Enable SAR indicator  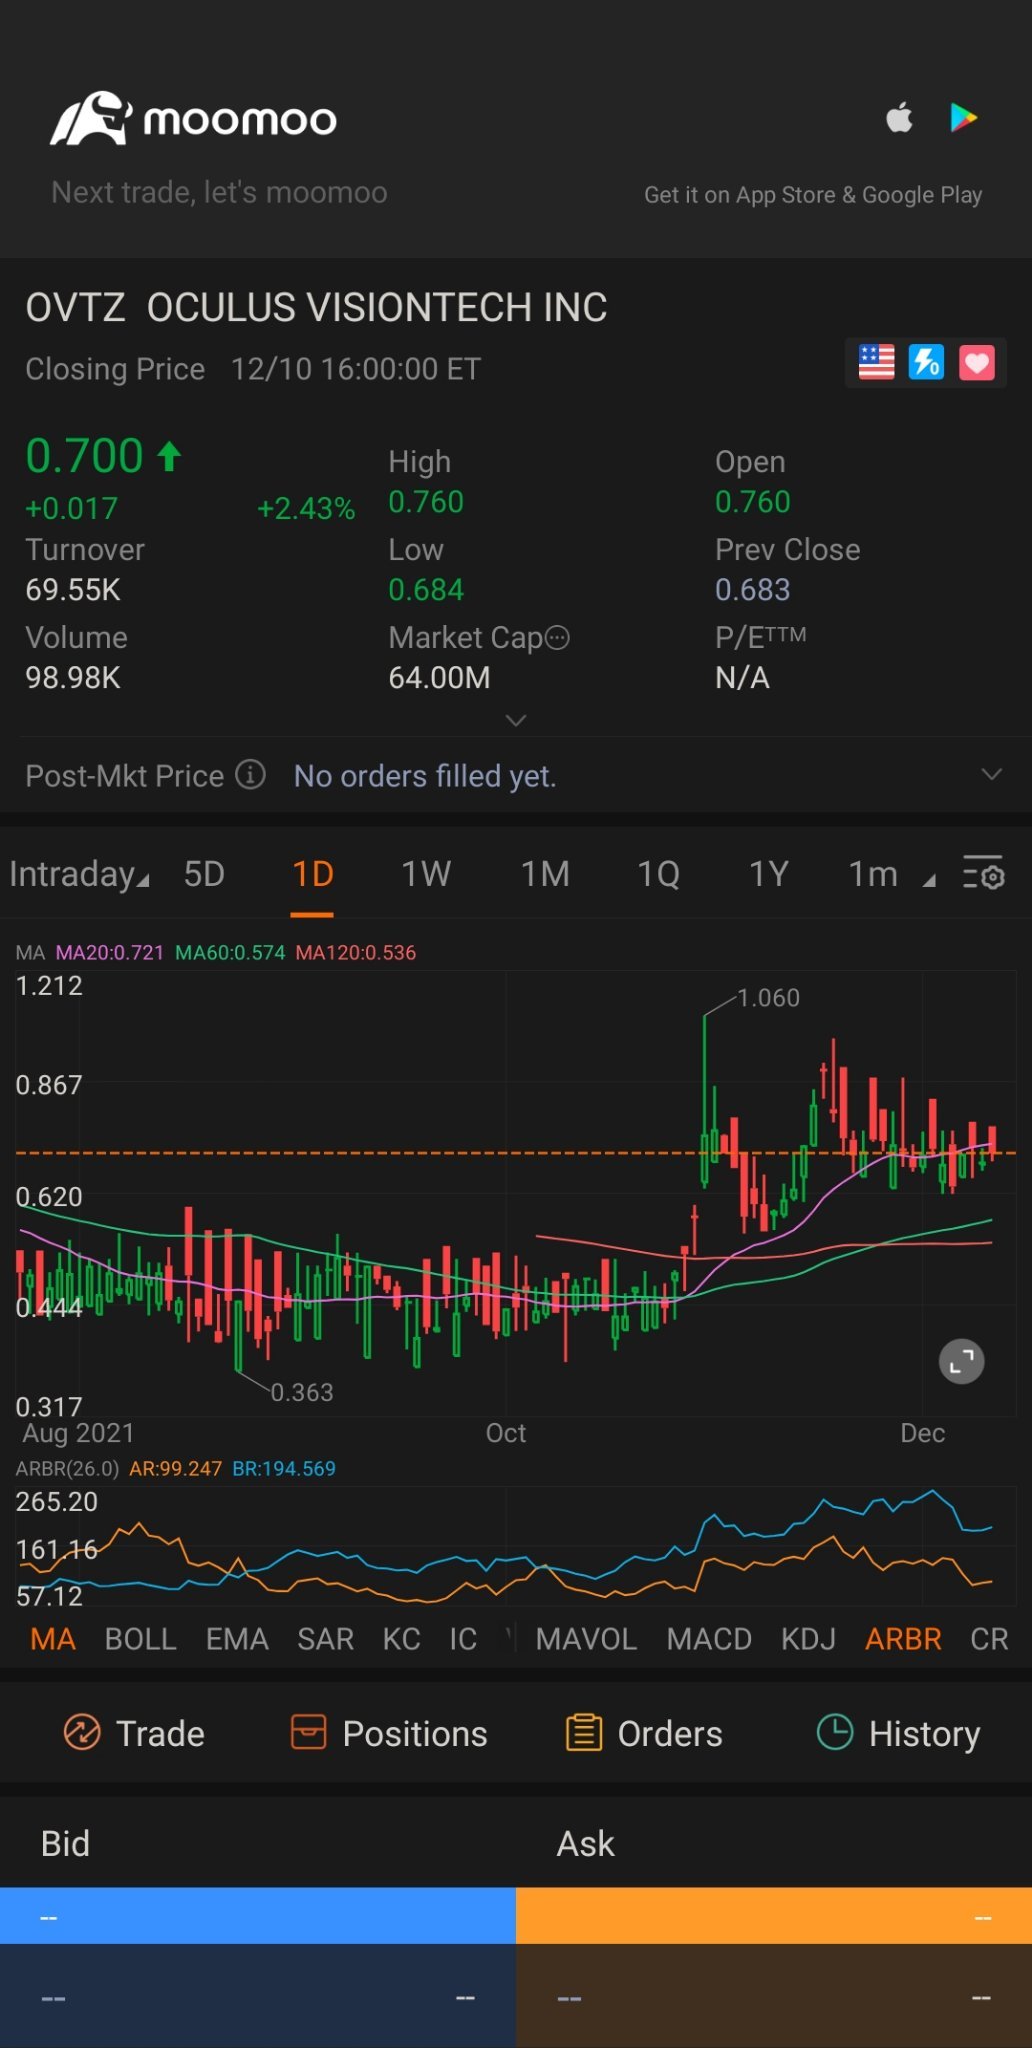point(325,1639)
